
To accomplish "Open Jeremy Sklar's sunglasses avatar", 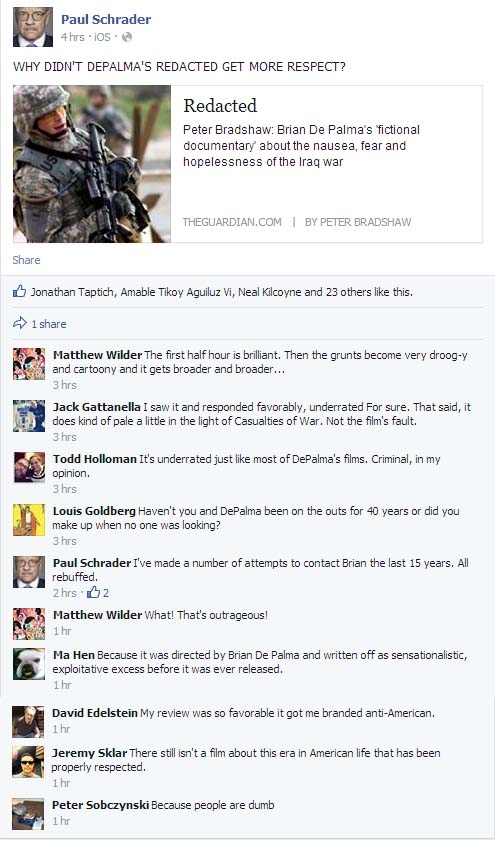I will coord(28,762).
